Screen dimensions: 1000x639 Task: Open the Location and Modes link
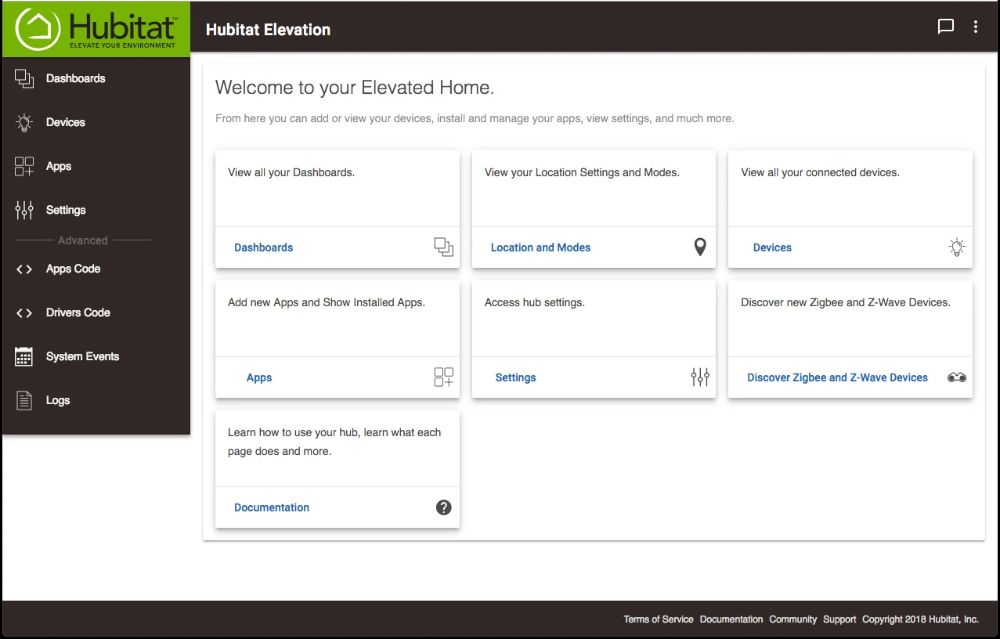[x=541, y=248]
